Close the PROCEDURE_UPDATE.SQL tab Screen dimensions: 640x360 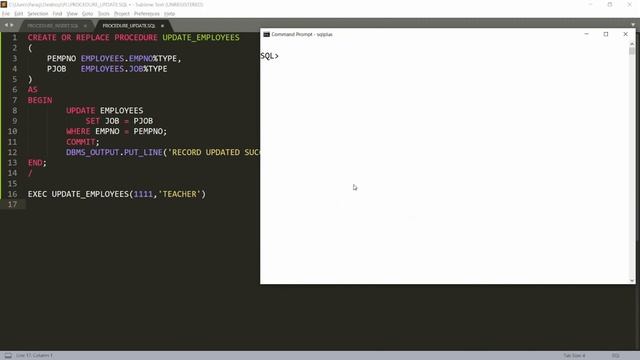tap(162, 26)
